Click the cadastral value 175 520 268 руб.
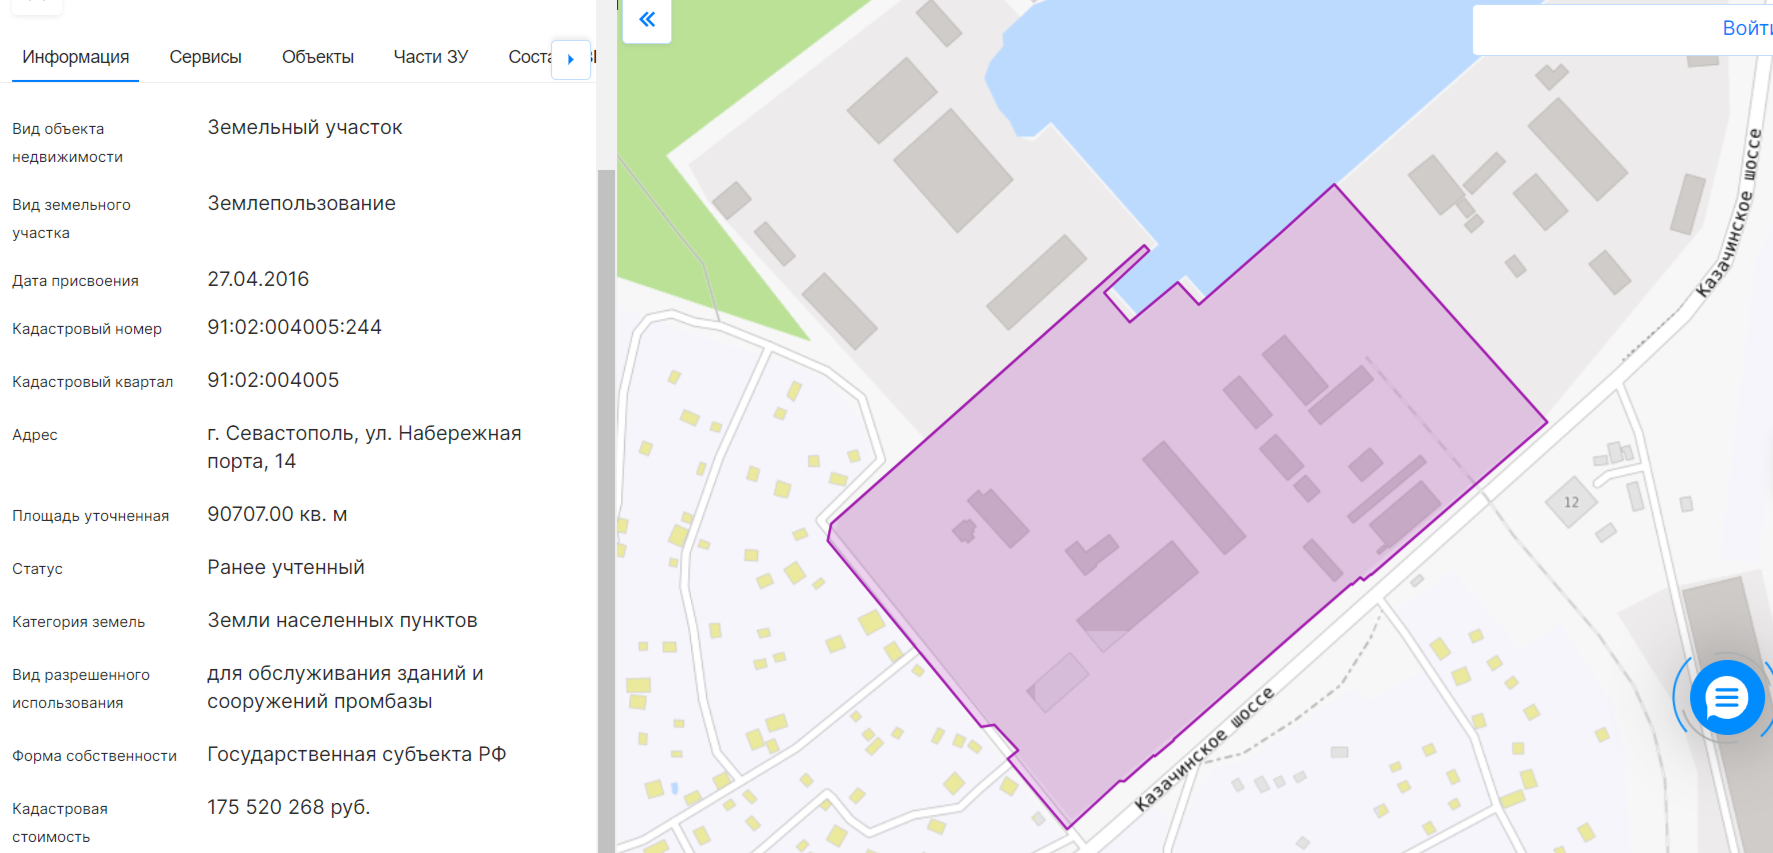The width and height of the screenshot is (1773, 853). 288,807
